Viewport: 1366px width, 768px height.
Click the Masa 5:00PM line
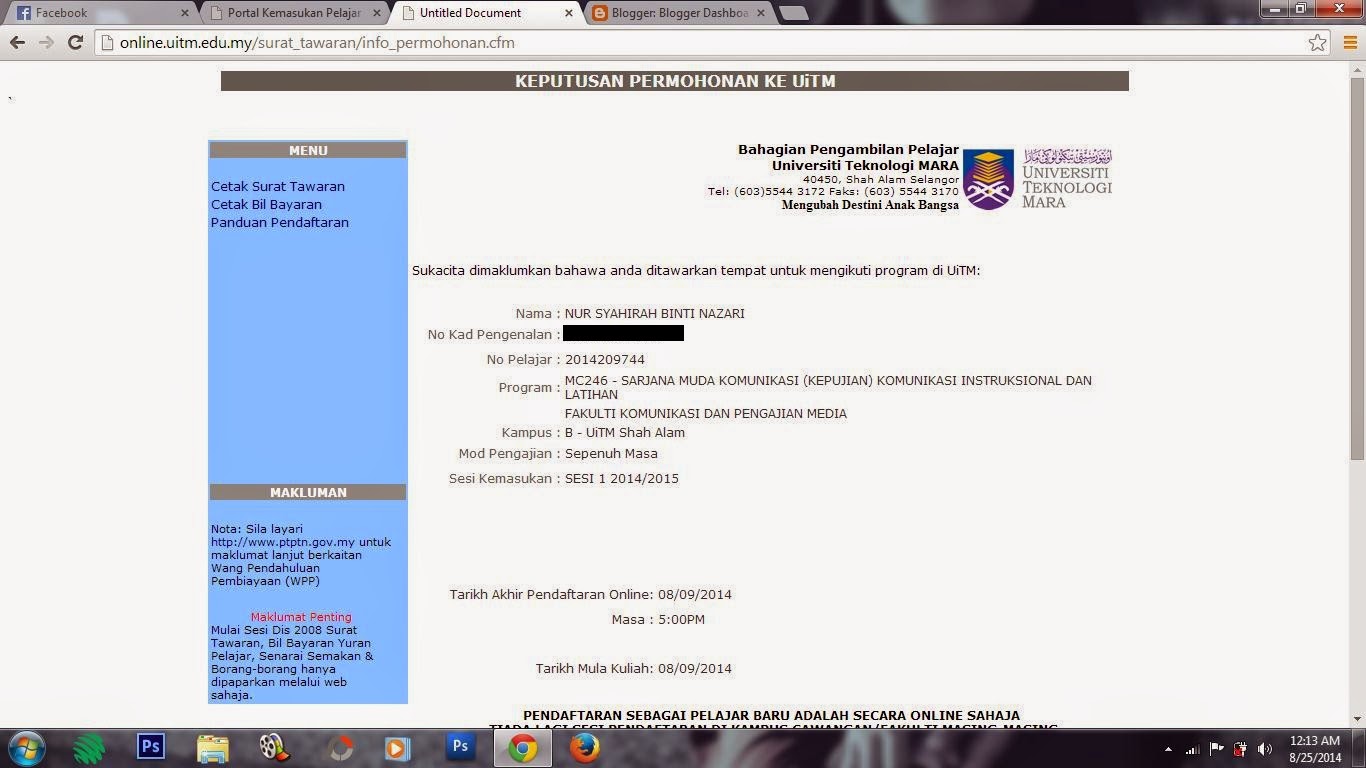pyautogui.click(x=658, y=619)
